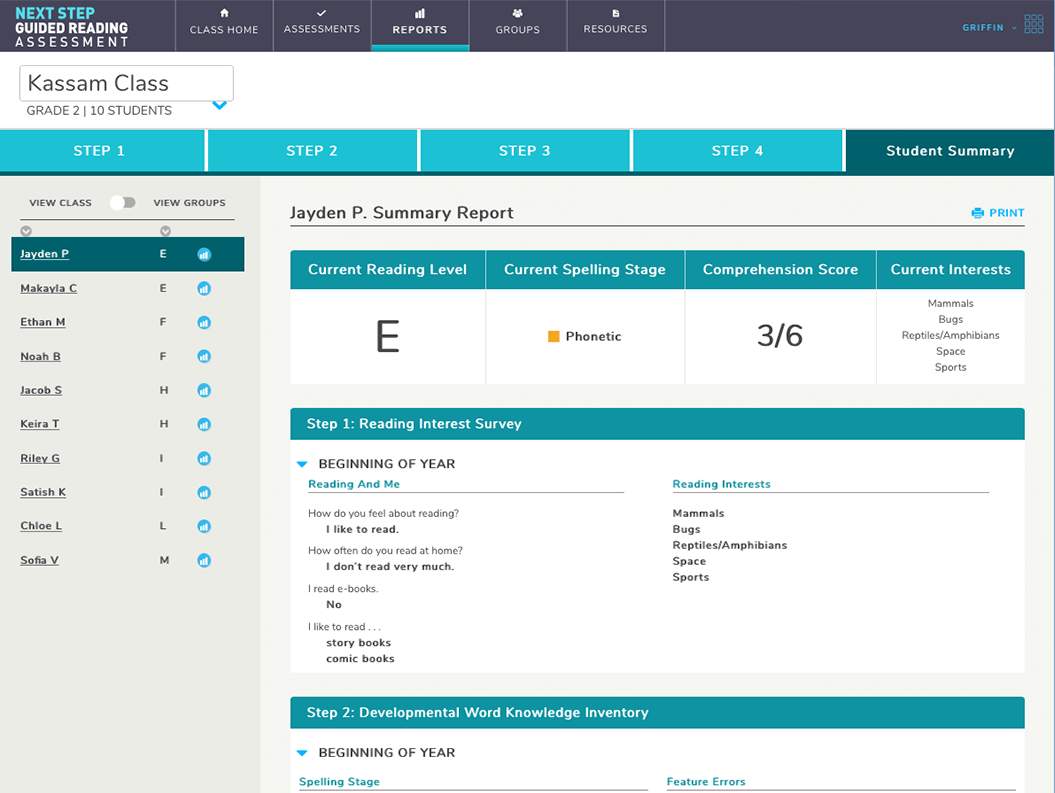
Task: Sort by the student name column arrow
Action: click(x=26, y=232)
